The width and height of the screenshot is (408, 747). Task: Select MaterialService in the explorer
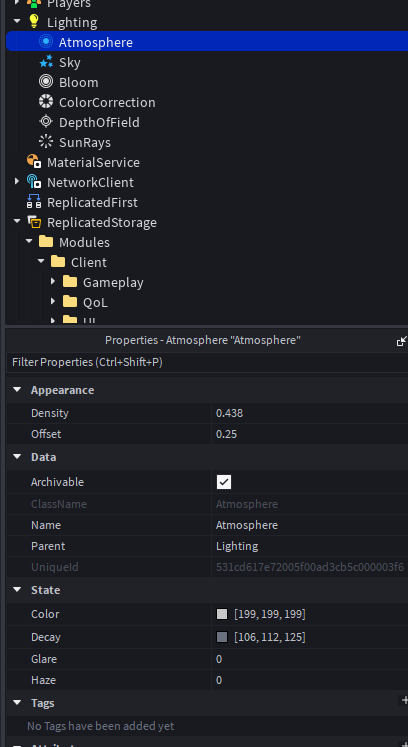tap(93, 162)
